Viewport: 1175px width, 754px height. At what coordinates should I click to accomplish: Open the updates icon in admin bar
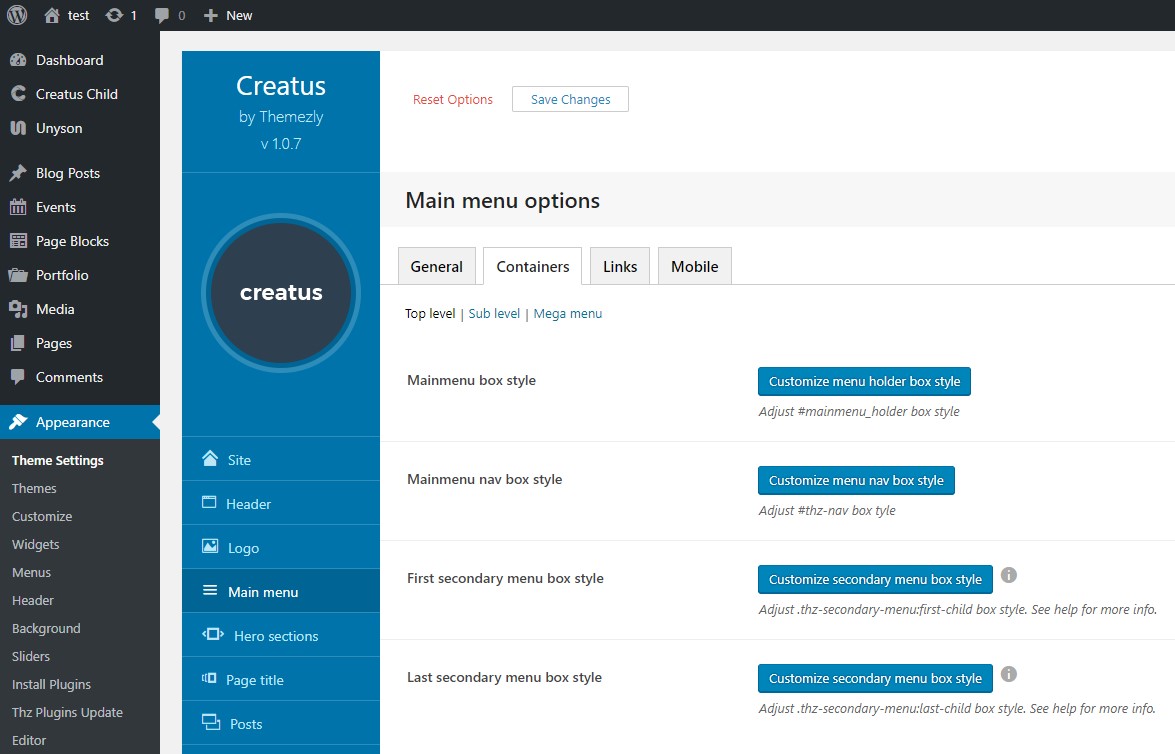pos(114,15)
